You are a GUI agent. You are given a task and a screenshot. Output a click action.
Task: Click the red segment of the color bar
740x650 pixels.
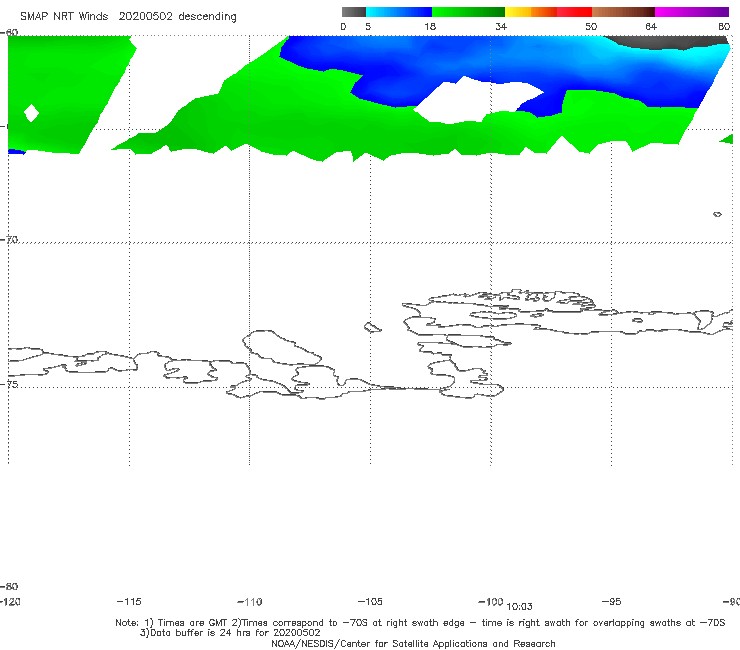pos(574,12)
